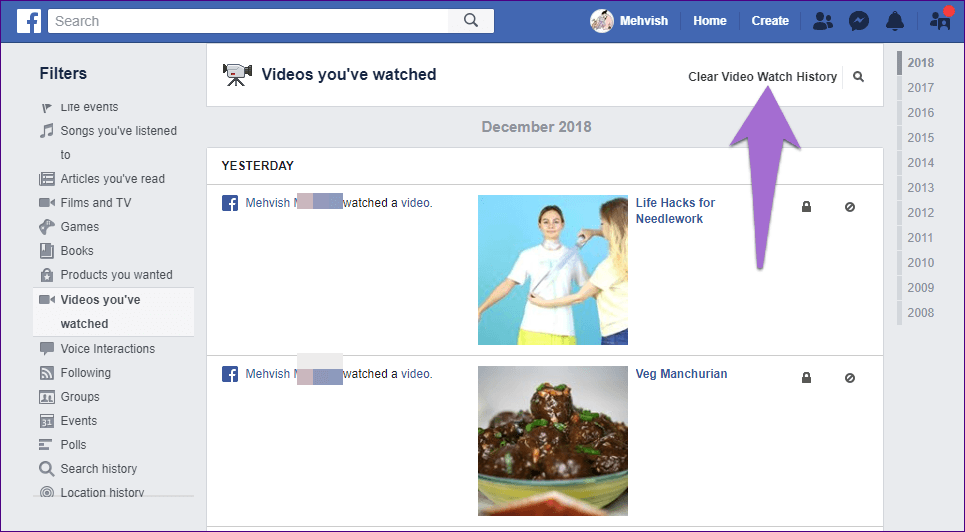
Task: Open the Friend requests icon
Action: pyautogui.click(x=822, y=21)
